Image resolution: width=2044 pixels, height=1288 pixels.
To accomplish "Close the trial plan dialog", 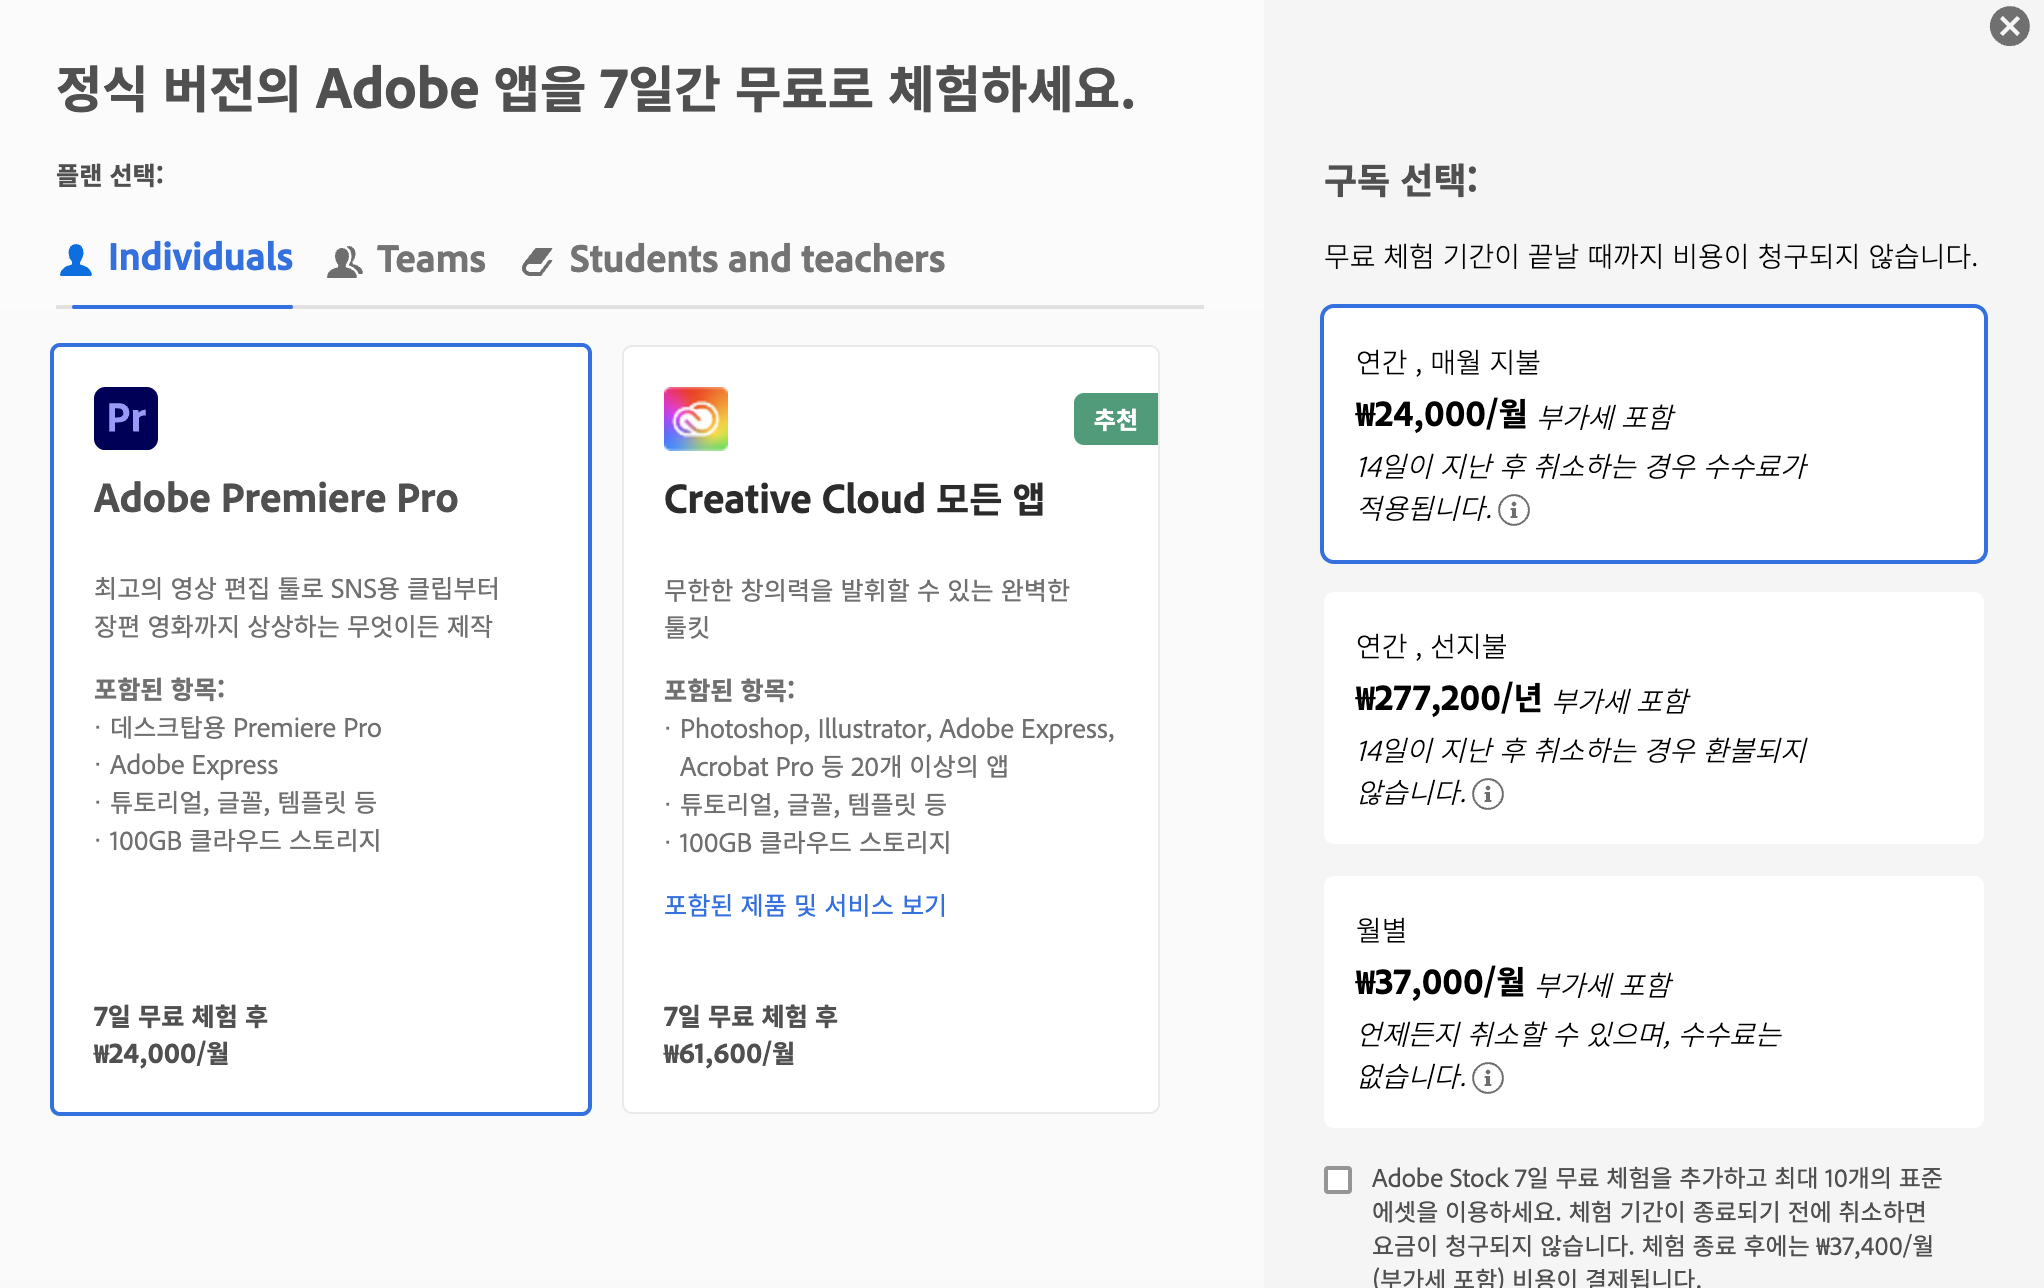I will [x=2009, y=26].
